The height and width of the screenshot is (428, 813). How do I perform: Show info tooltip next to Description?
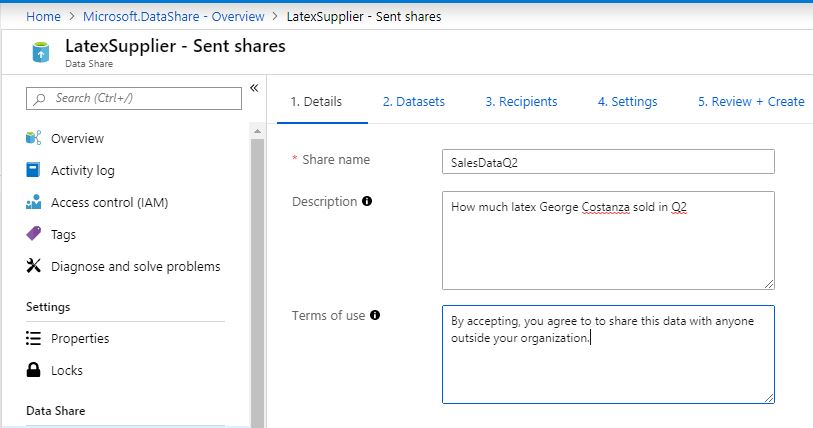click(367, 201)
